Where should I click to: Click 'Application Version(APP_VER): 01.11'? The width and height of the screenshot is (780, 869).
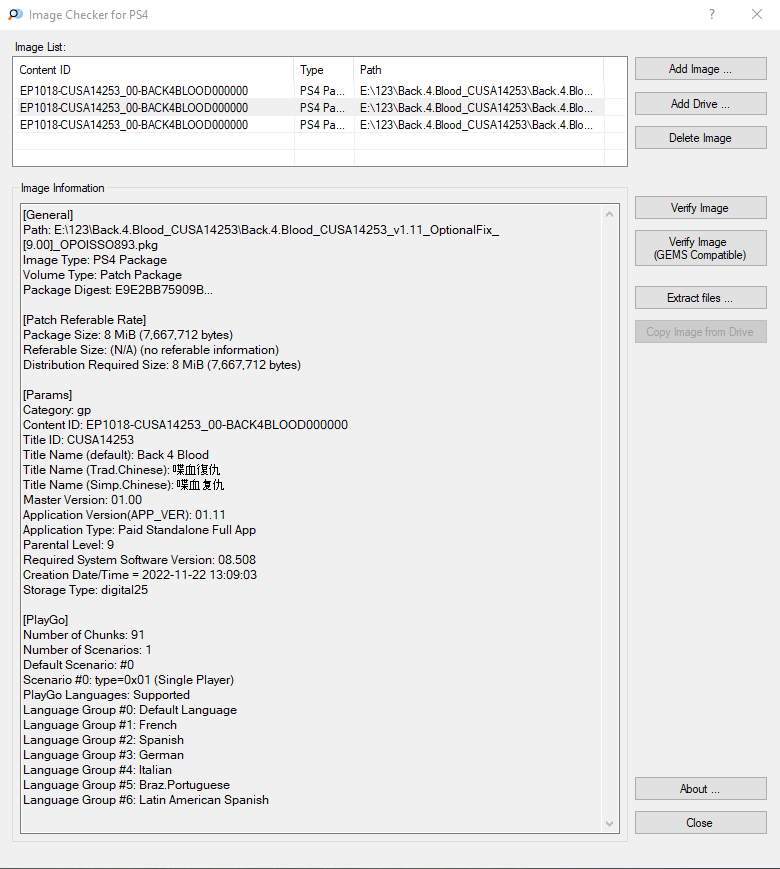click(x=124, y=514)
